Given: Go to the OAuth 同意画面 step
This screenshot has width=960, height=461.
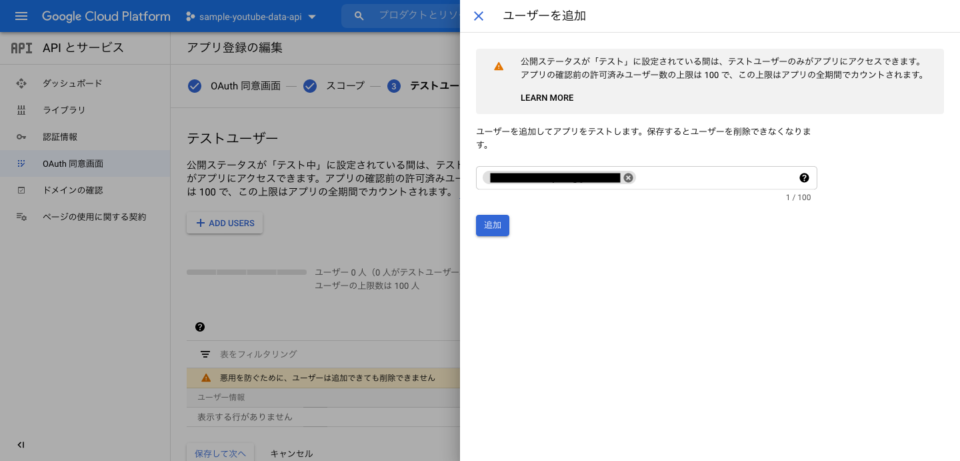Looking at the screenshot, I should pos(234,86).
